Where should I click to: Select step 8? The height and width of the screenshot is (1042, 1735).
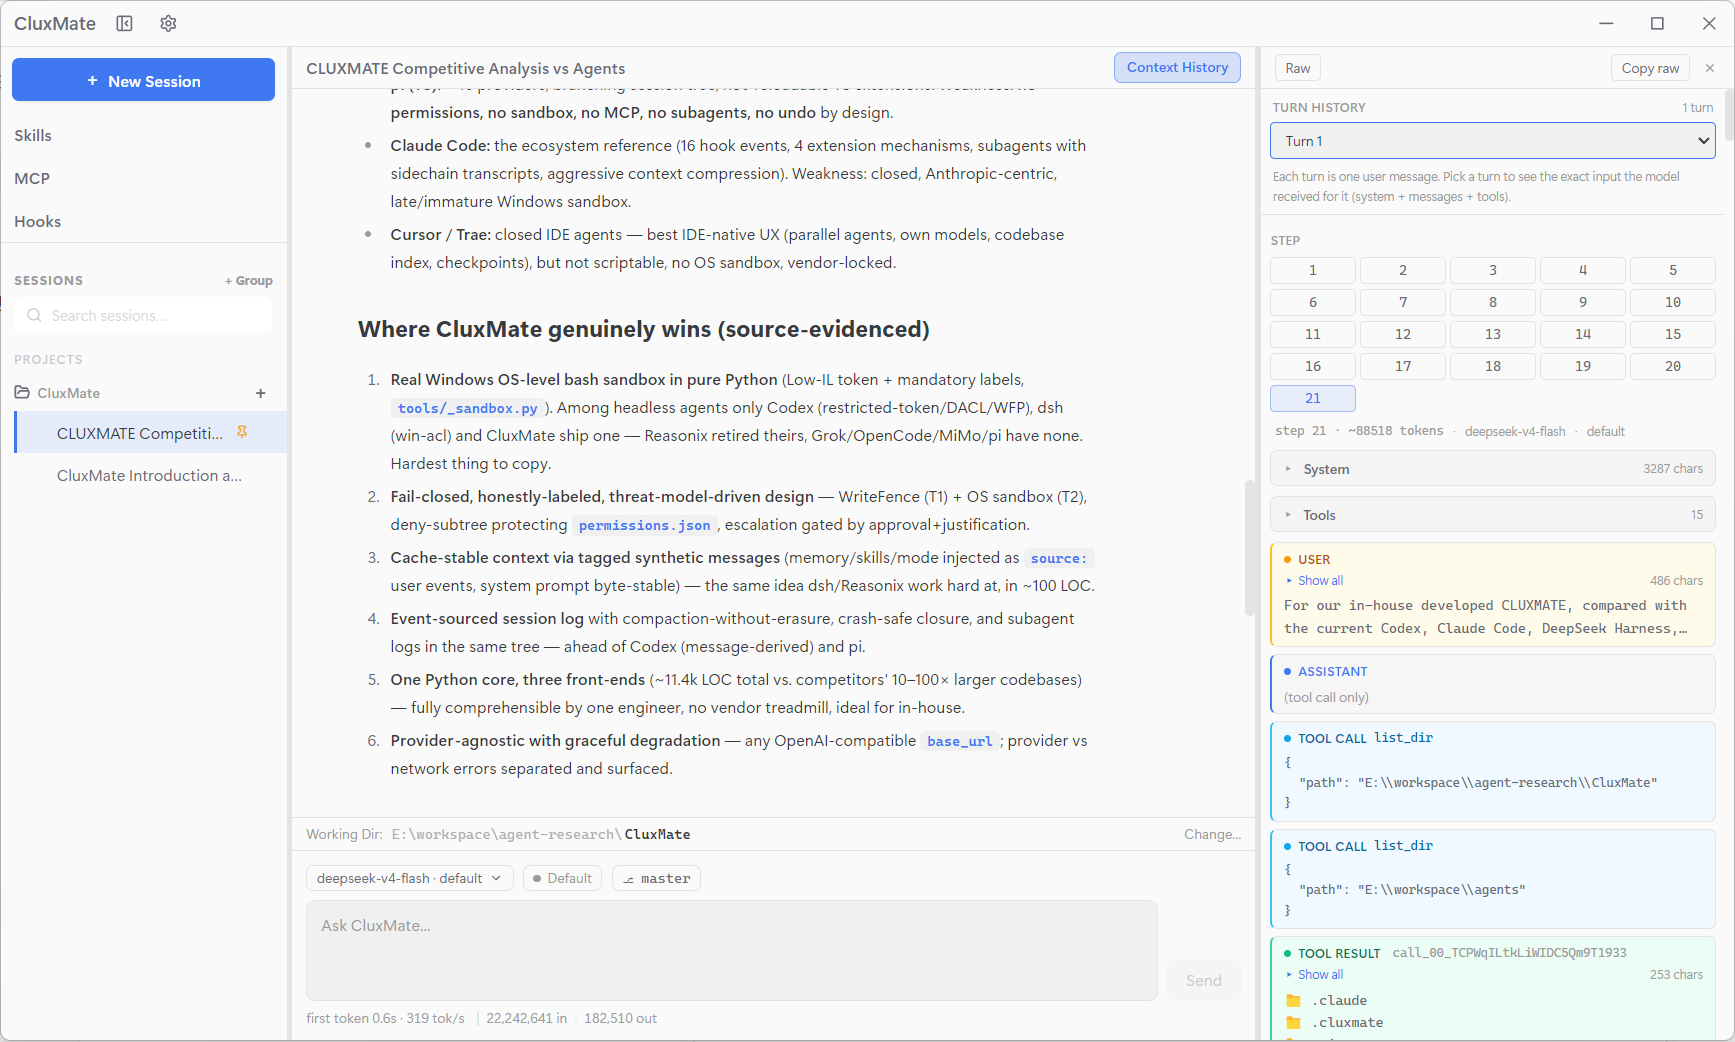(x=1493, y=302)
